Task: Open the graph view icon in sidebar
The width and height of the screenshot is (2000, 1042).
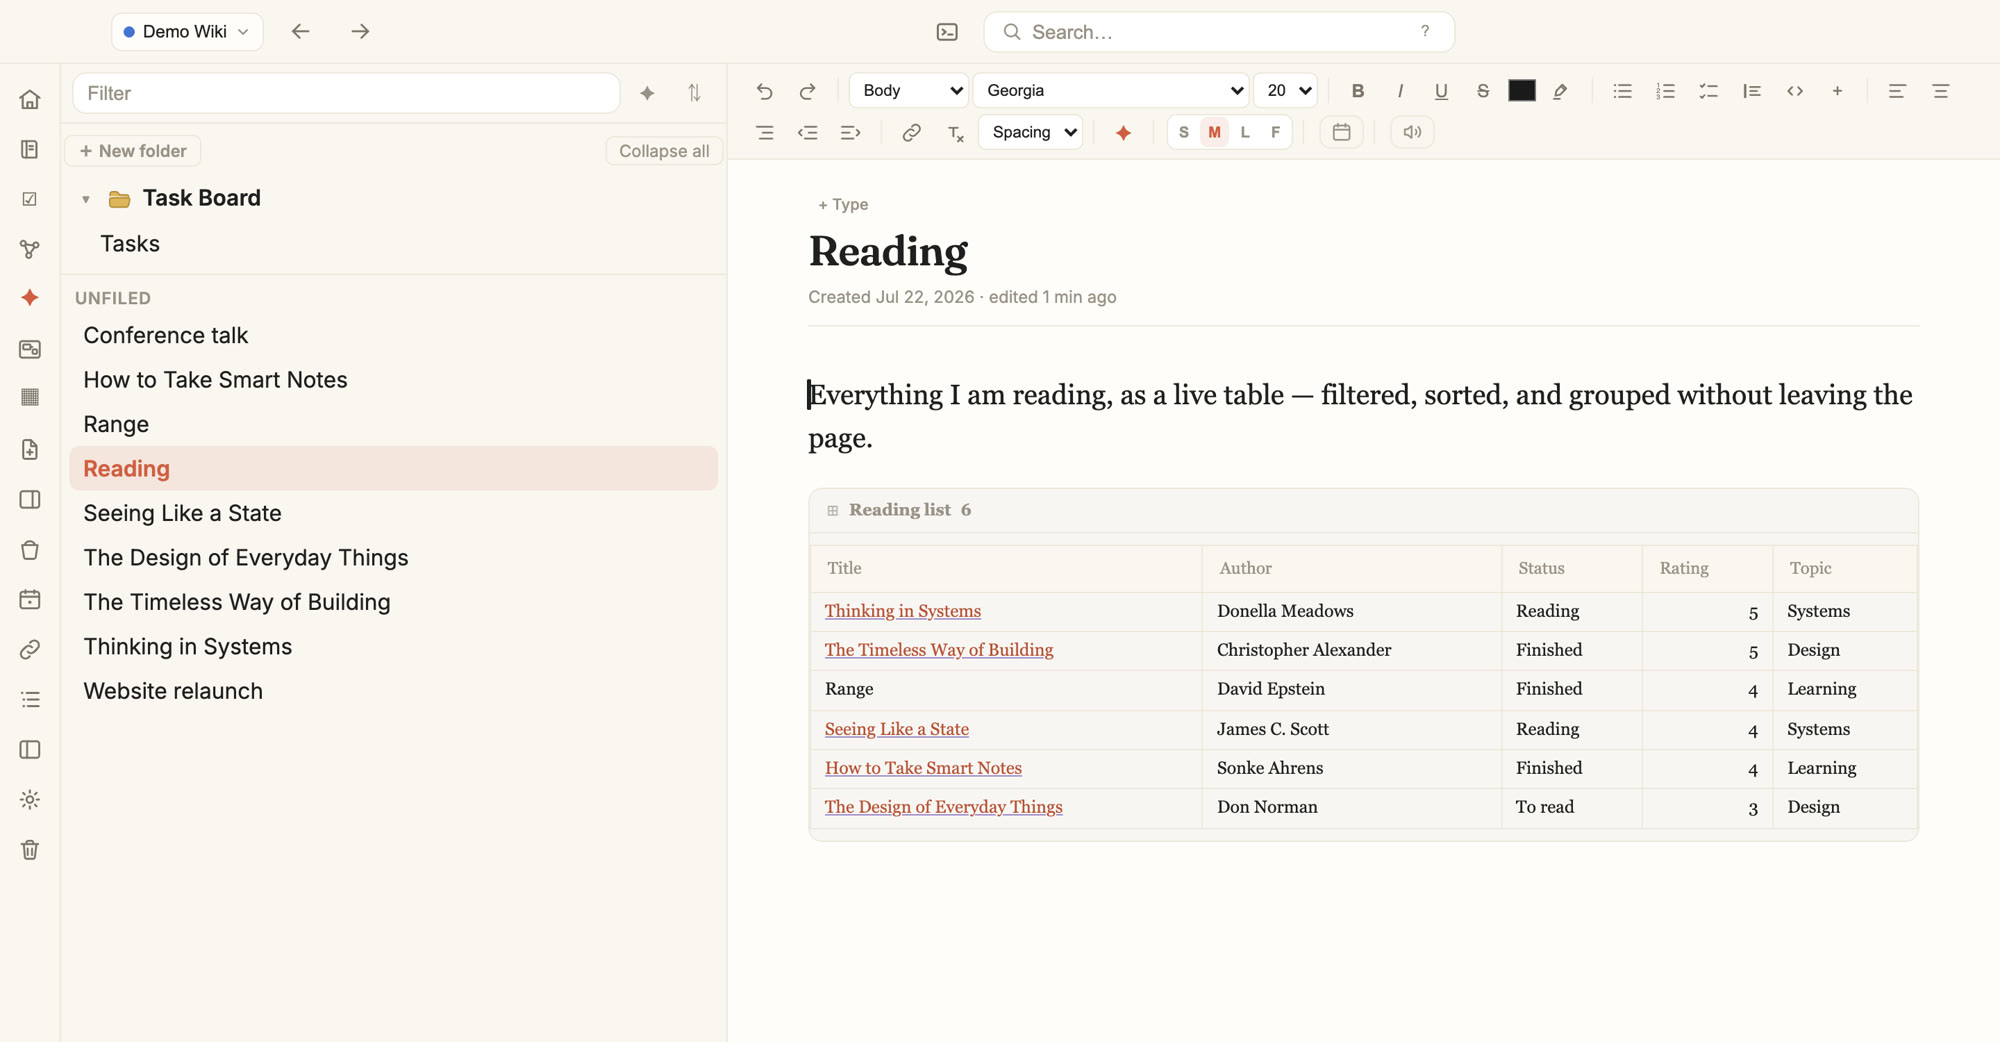Action: pos(30,249)
